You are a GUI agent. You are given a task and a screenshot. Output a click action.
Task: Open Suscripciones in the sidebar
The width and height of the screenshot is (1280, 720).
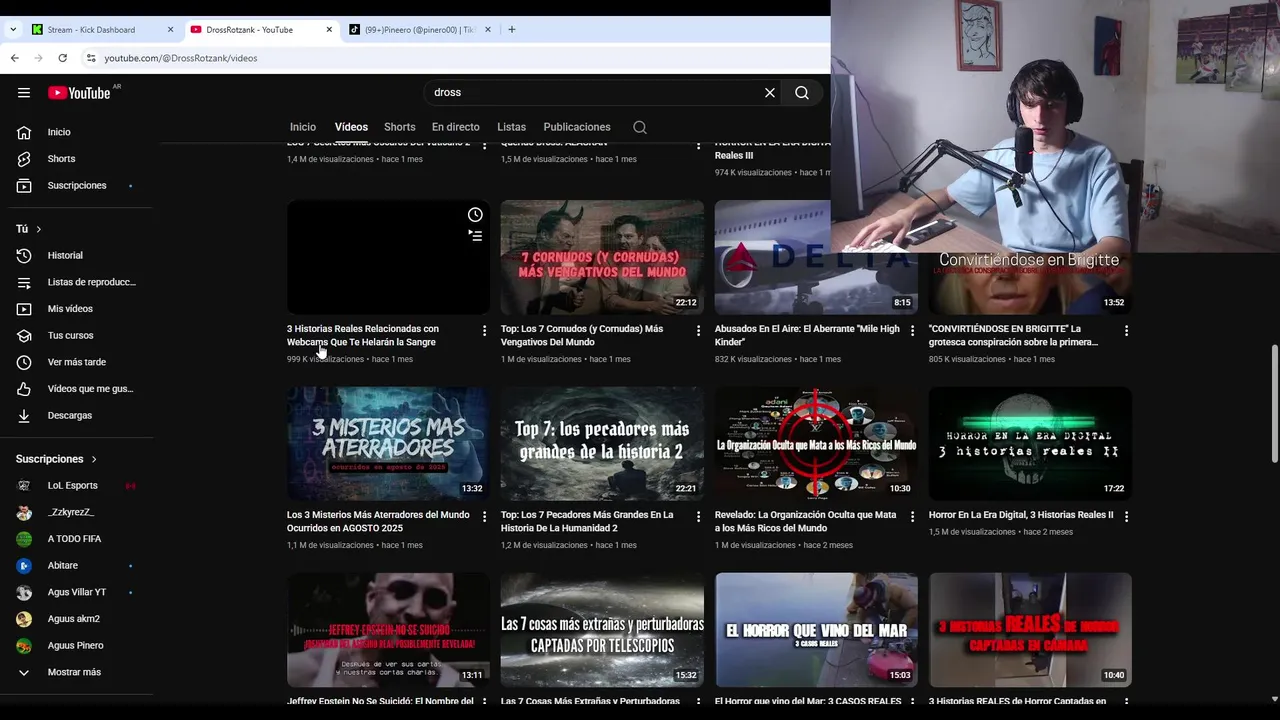pyautogui.click(x=76, y=186)
